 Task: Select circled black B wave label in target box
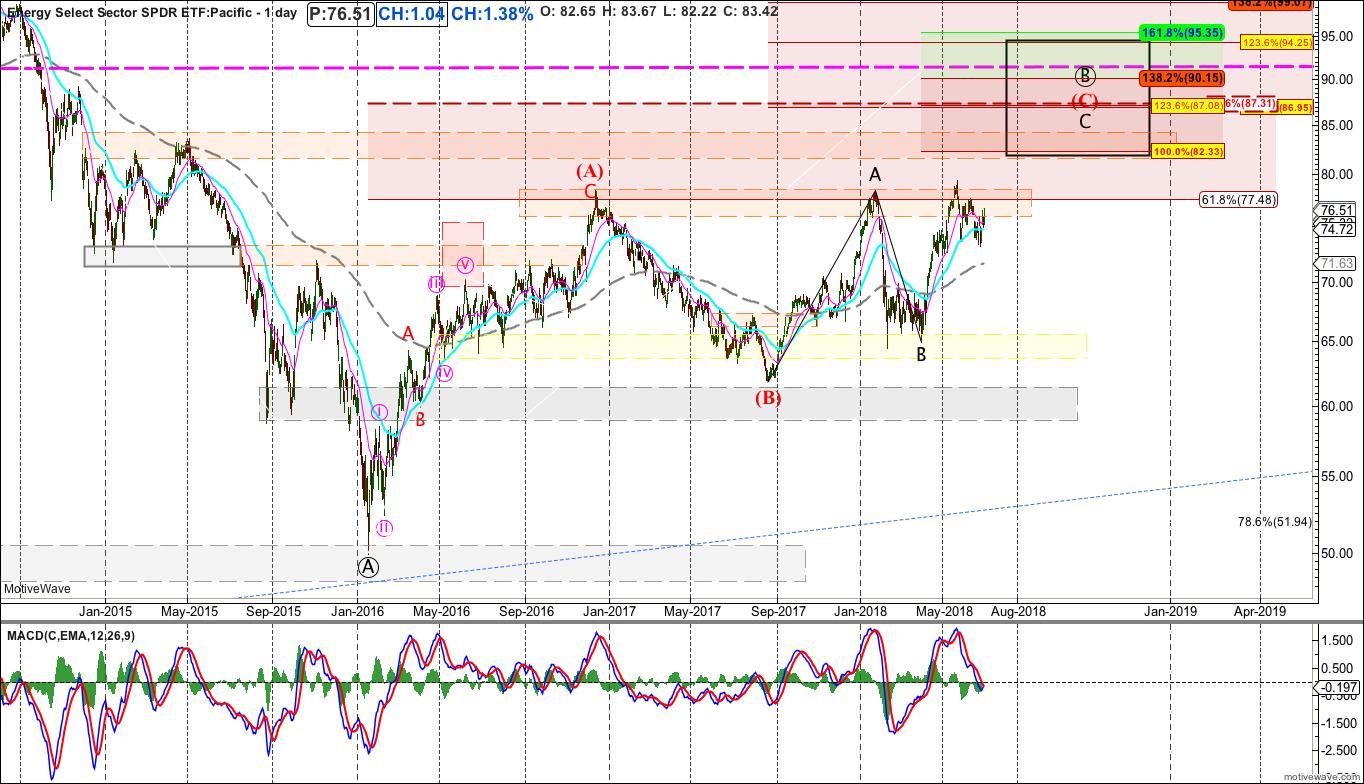point(1086,75)
